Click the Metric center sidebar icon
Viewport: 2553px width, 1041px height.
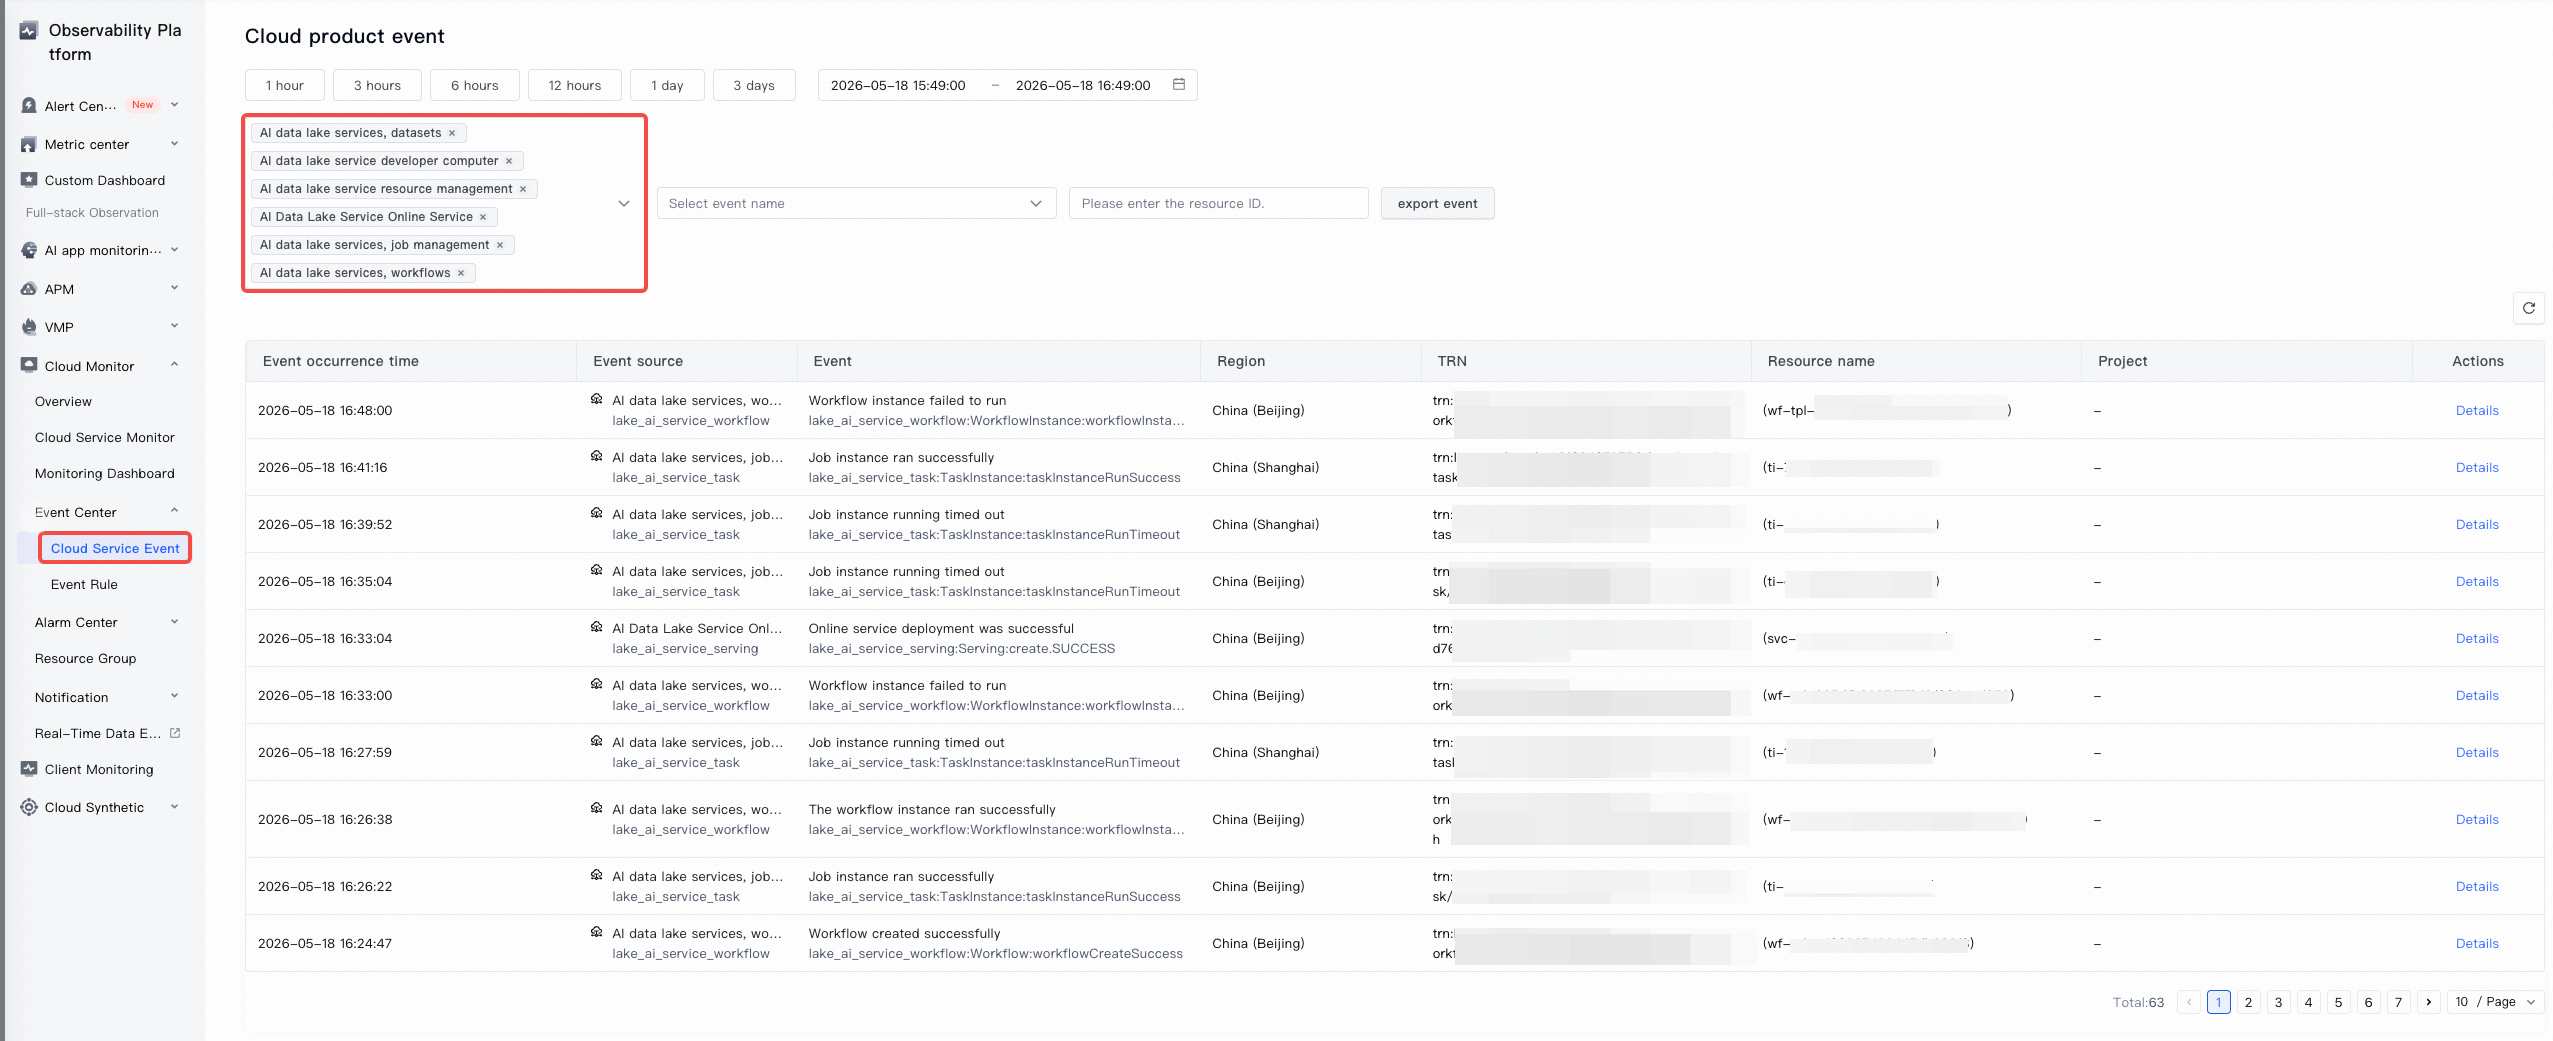point(29,145)
